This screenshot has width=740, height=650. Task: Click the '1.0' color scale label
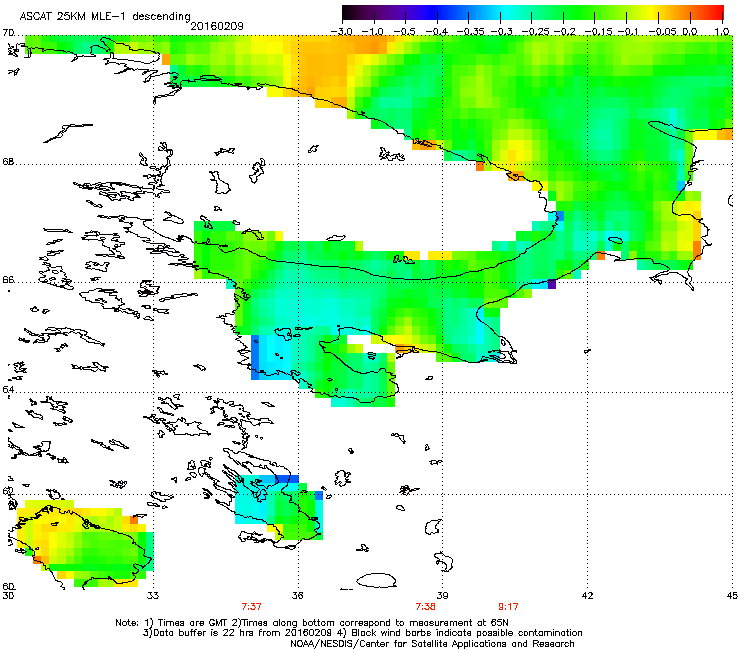[722, 32]
